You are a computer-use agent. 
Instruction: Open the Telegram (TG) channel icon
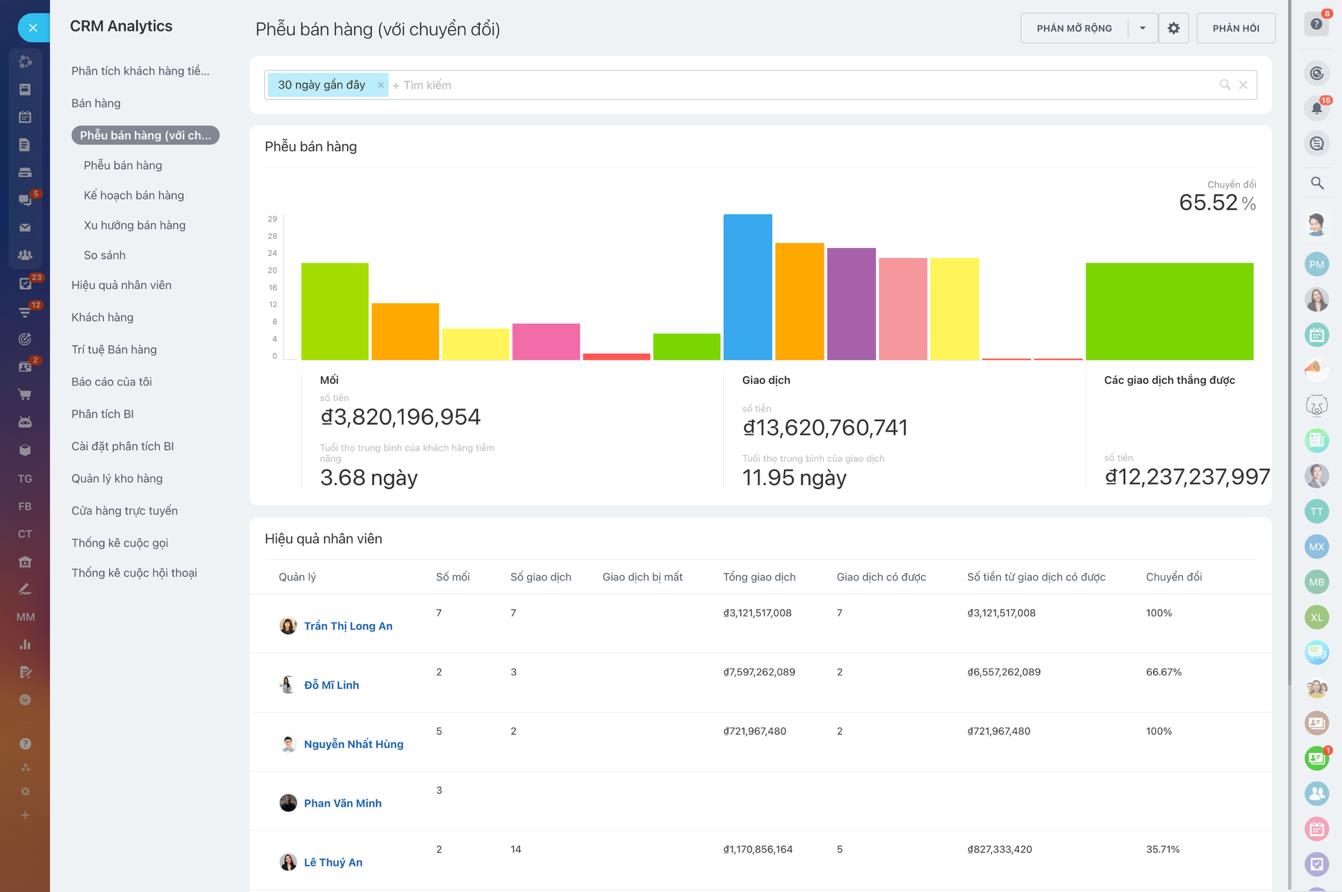pos(25,478)
